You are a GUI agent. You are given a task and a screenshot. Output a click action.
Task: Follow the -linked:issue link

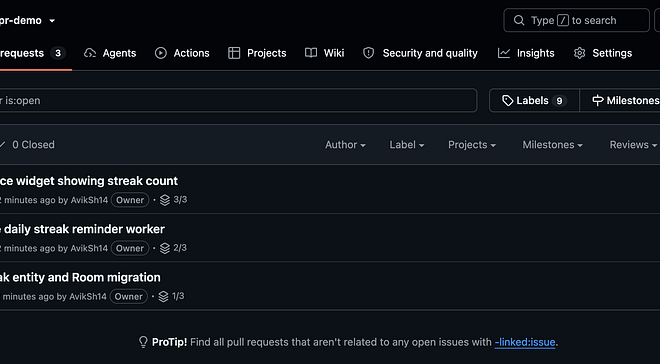pos(525,342)
